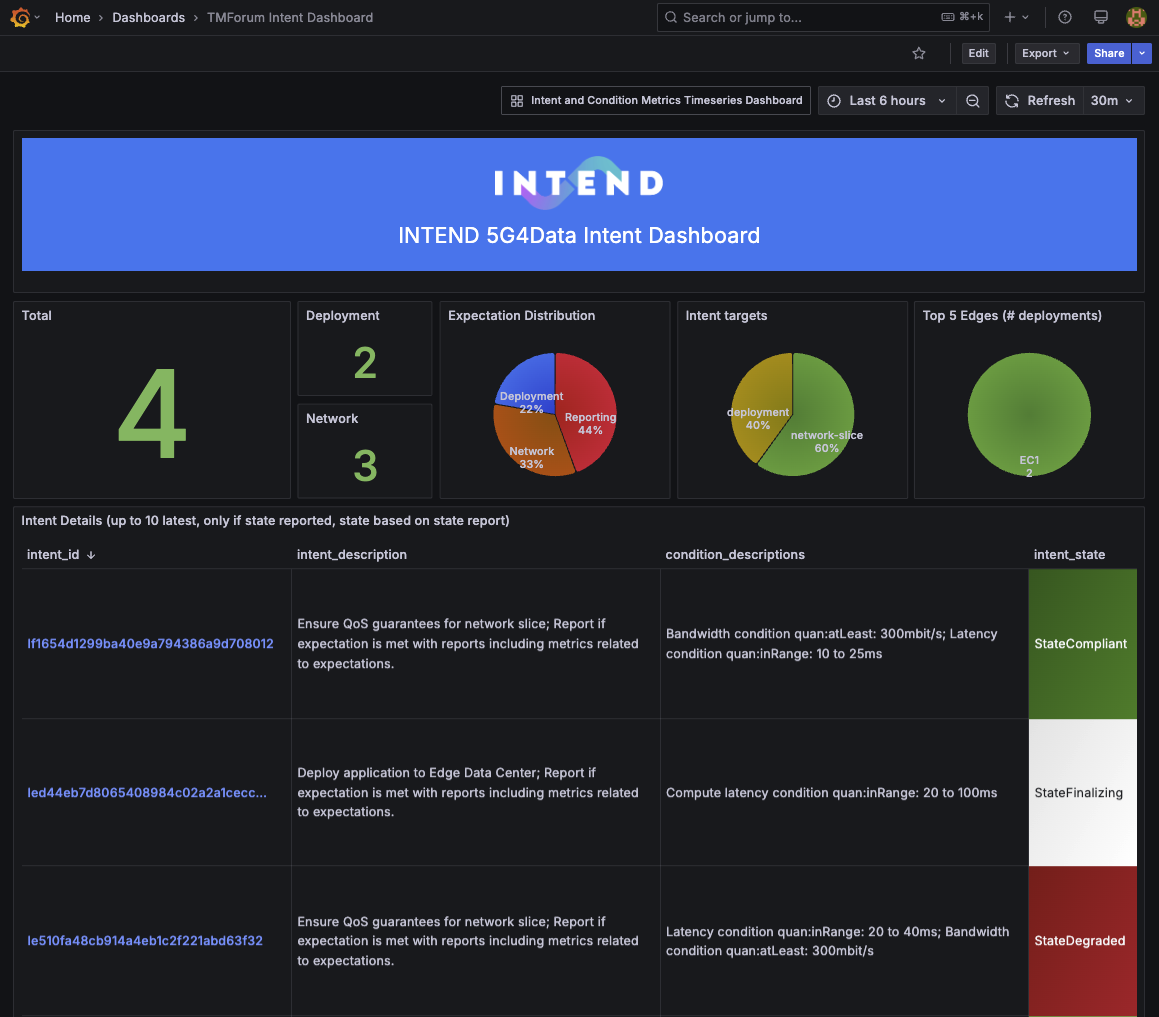Image resolution: width=1159 pixels, height=1017 pixels.
Task: Open the Last 6 hours time picker
Action: coord(886,101)
